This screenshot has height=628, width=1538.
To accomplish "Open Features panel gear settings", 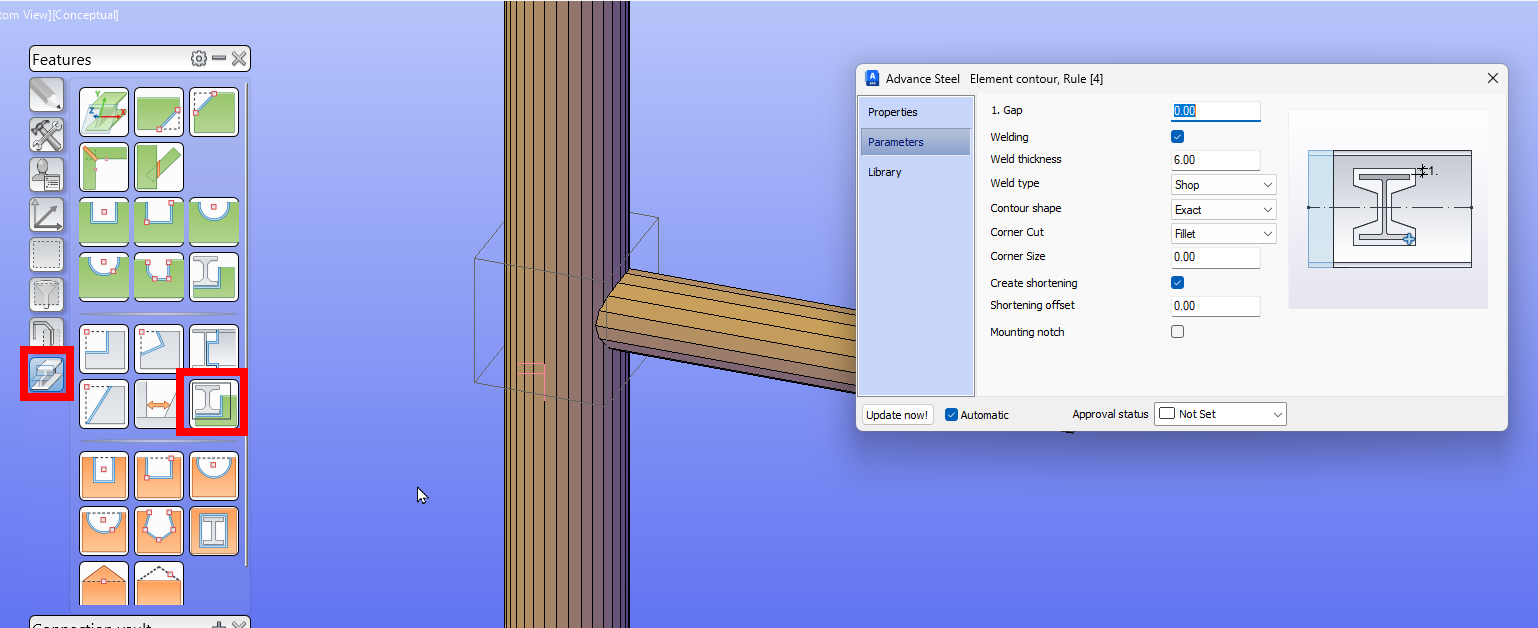I will 199,59.
